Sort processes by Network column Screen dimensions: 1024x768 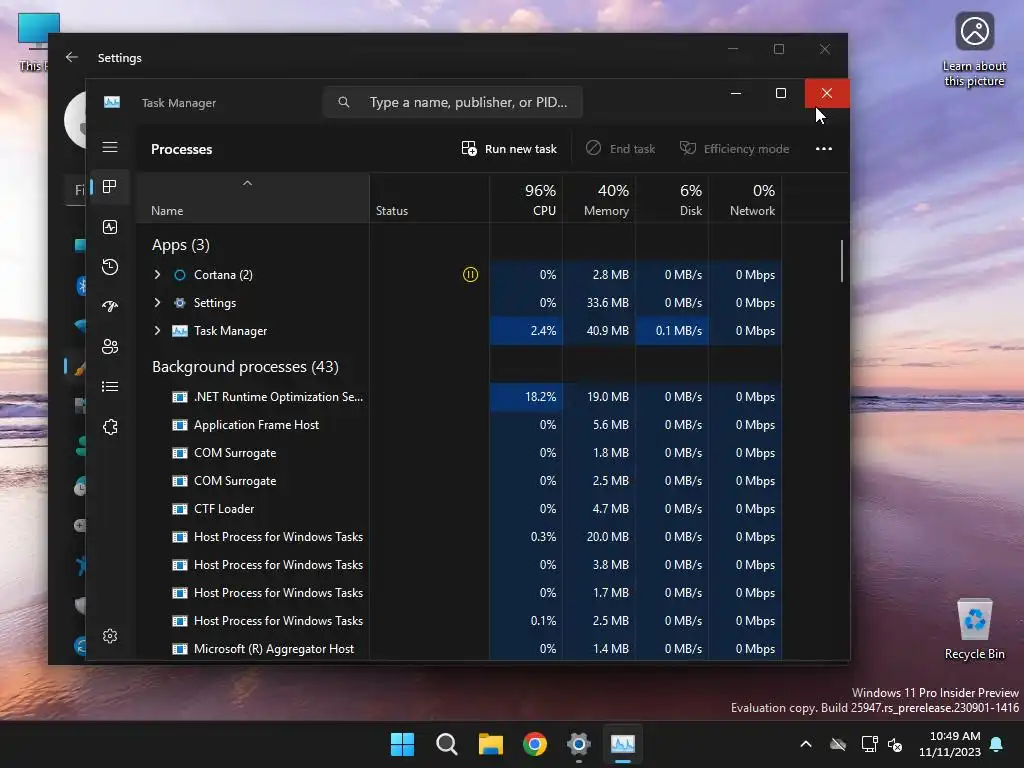tap(745, 200)
